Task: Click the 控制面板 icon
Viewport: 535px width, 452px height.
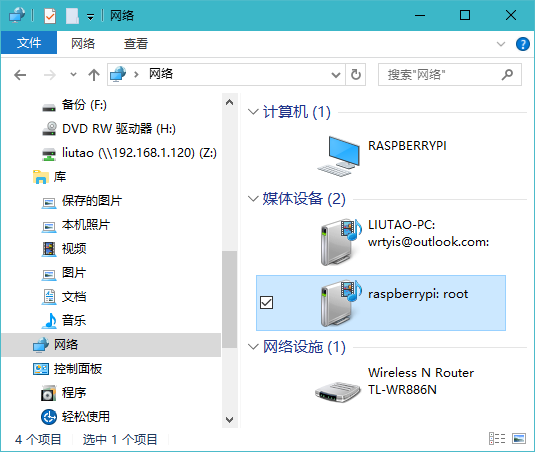Action: point(41,369)
